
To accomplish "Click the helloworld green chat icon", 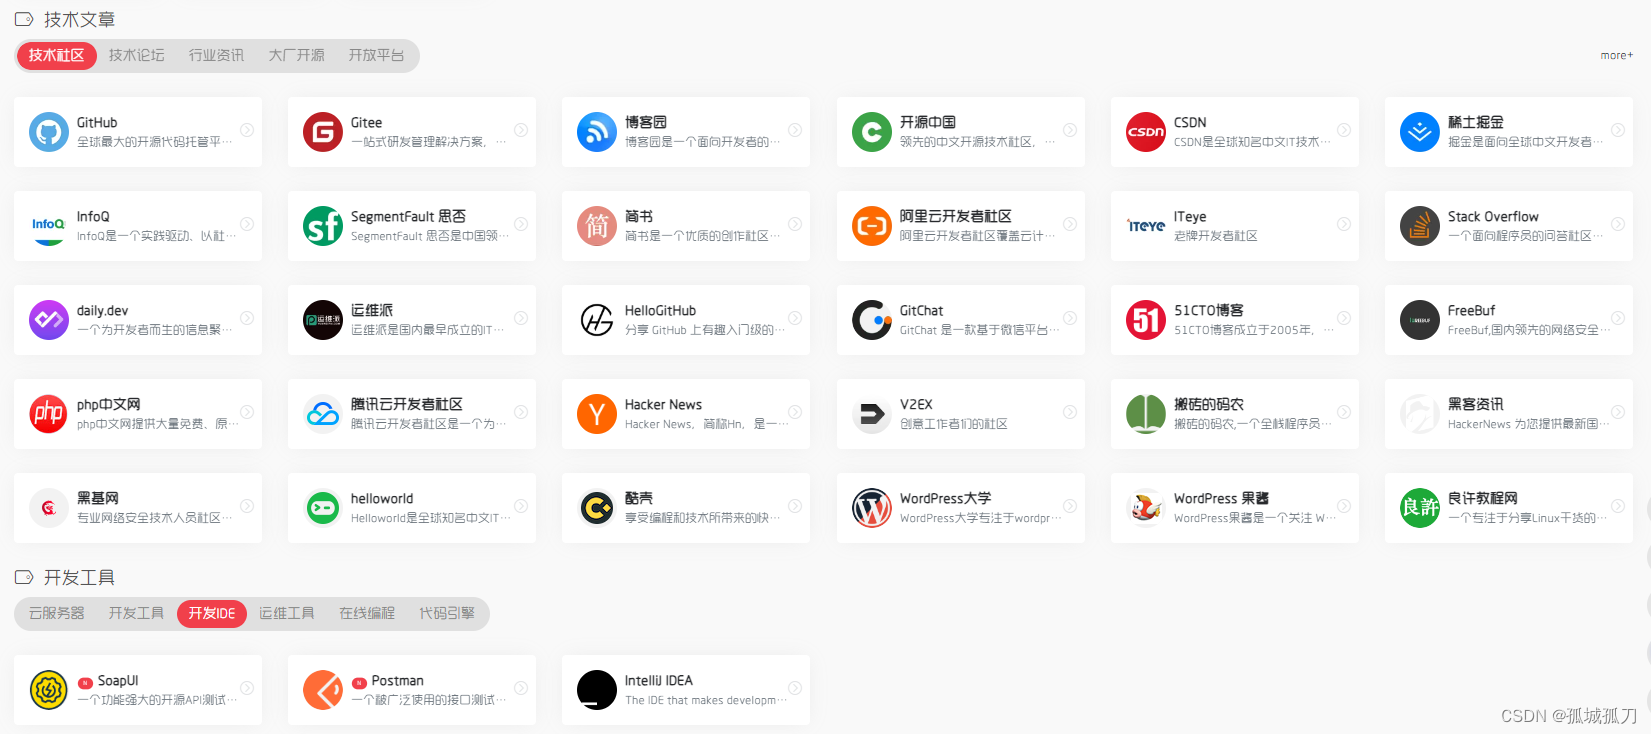I will click(322, 508).
